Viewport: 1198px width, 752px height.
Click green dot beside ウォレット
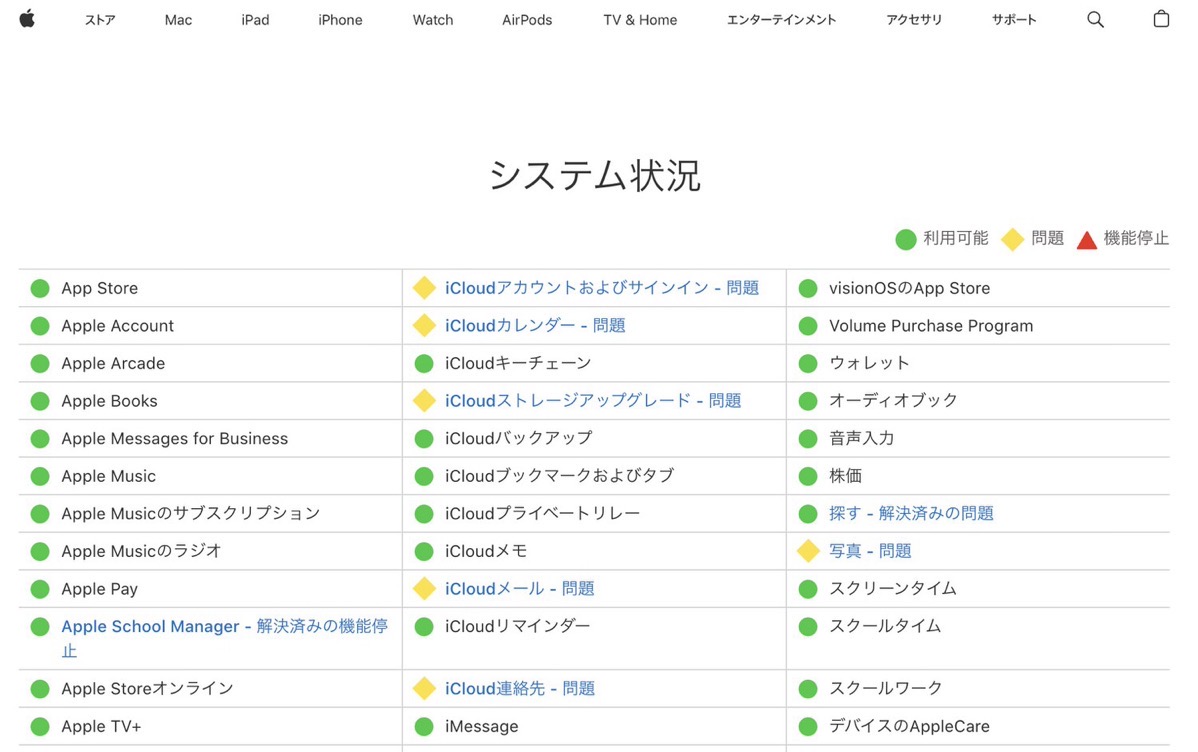coord(808,363)
